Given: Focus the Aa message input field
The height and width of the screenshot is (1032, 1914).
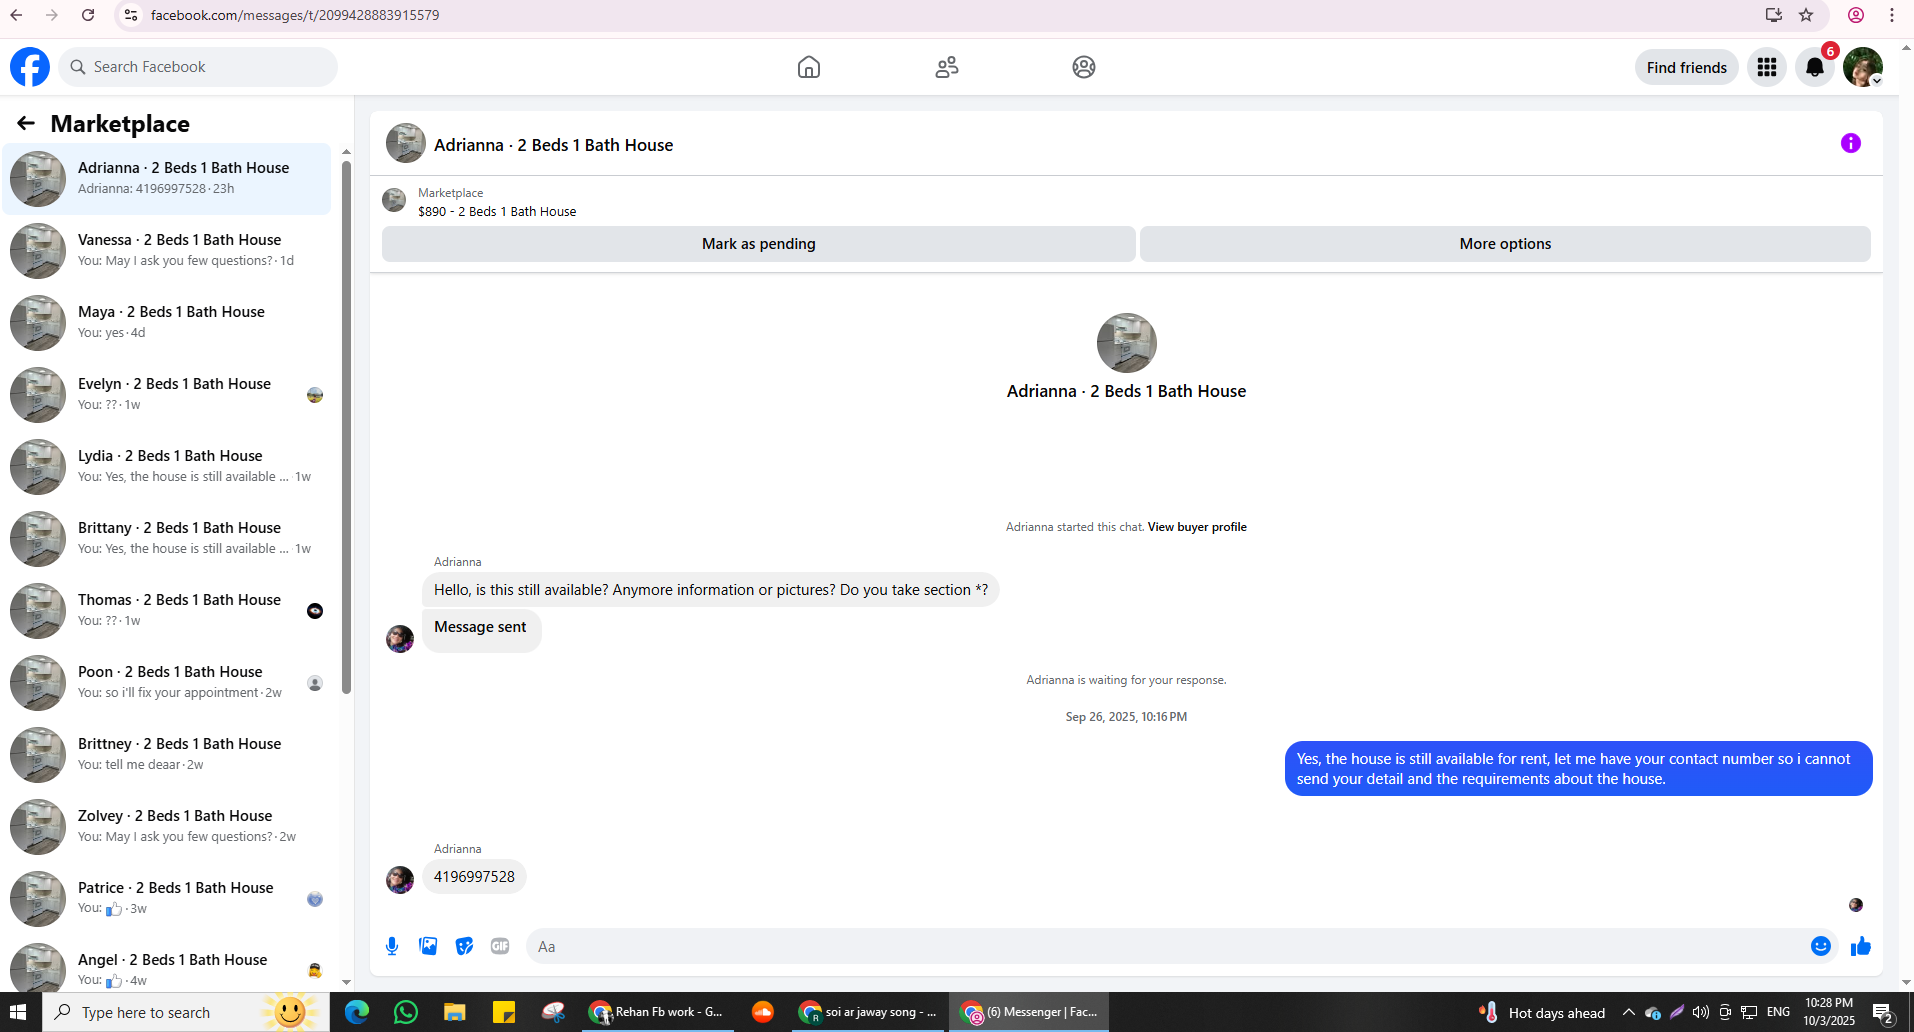Looking at the screenshot, I should (1166, 946).
